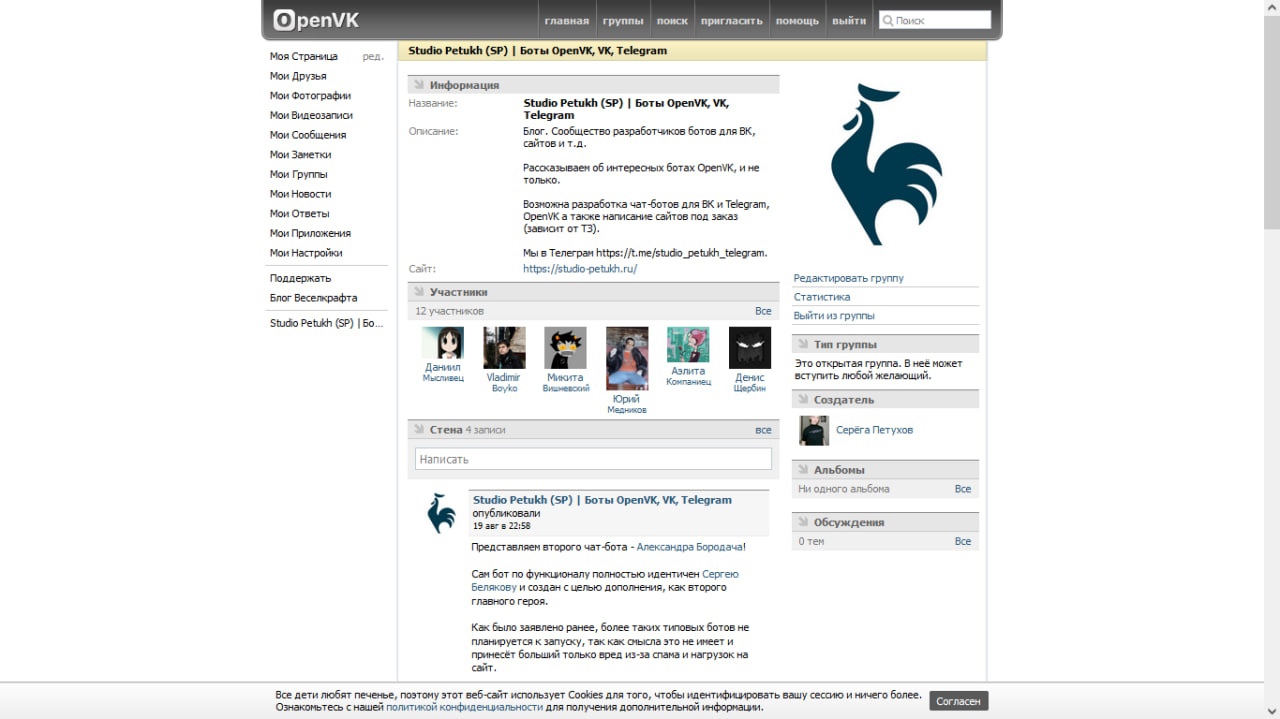The width and height of the screenshot is (1280, 719).
Task: Collapse the Тип группы section arrow
Action: point(803,344)
